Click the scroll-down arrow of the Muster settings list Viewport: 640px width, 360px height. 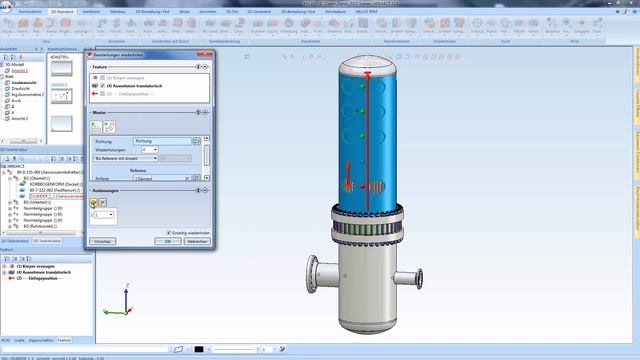207,178
